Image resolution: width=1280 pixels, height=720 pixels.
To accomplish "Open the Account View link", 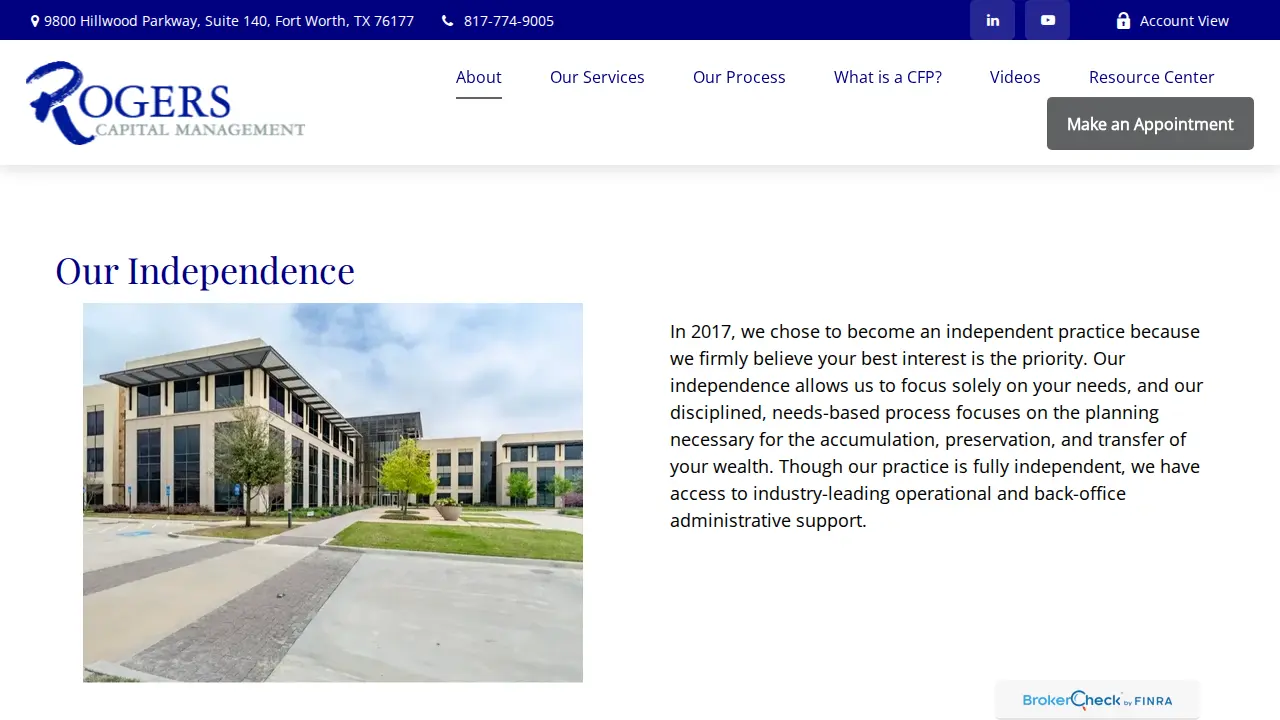I will click(x=1172, y=21).
